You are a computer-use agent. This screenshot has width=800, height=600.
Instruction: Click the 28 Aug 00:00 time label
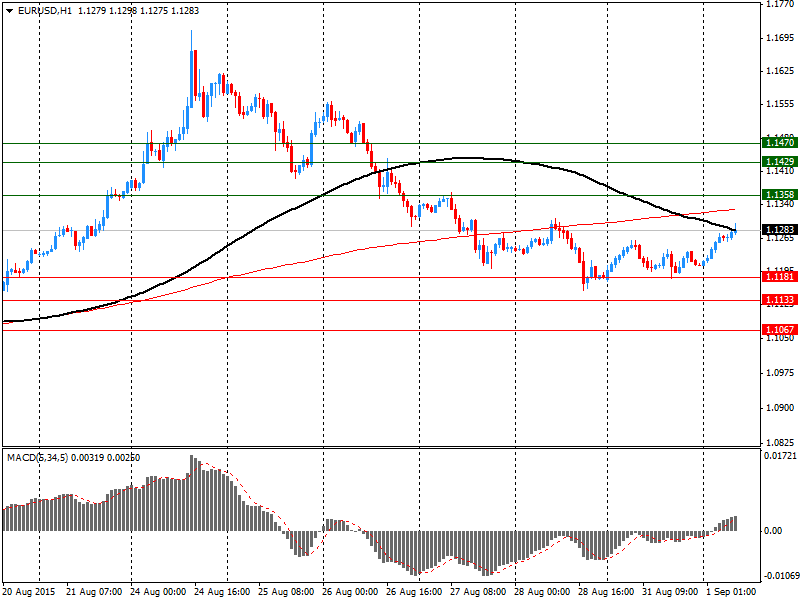(x=542, y=592)
